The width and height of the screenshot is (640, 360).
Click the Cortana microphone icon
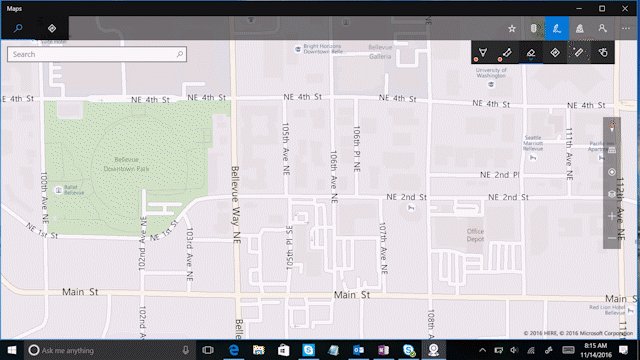[186, 350]
